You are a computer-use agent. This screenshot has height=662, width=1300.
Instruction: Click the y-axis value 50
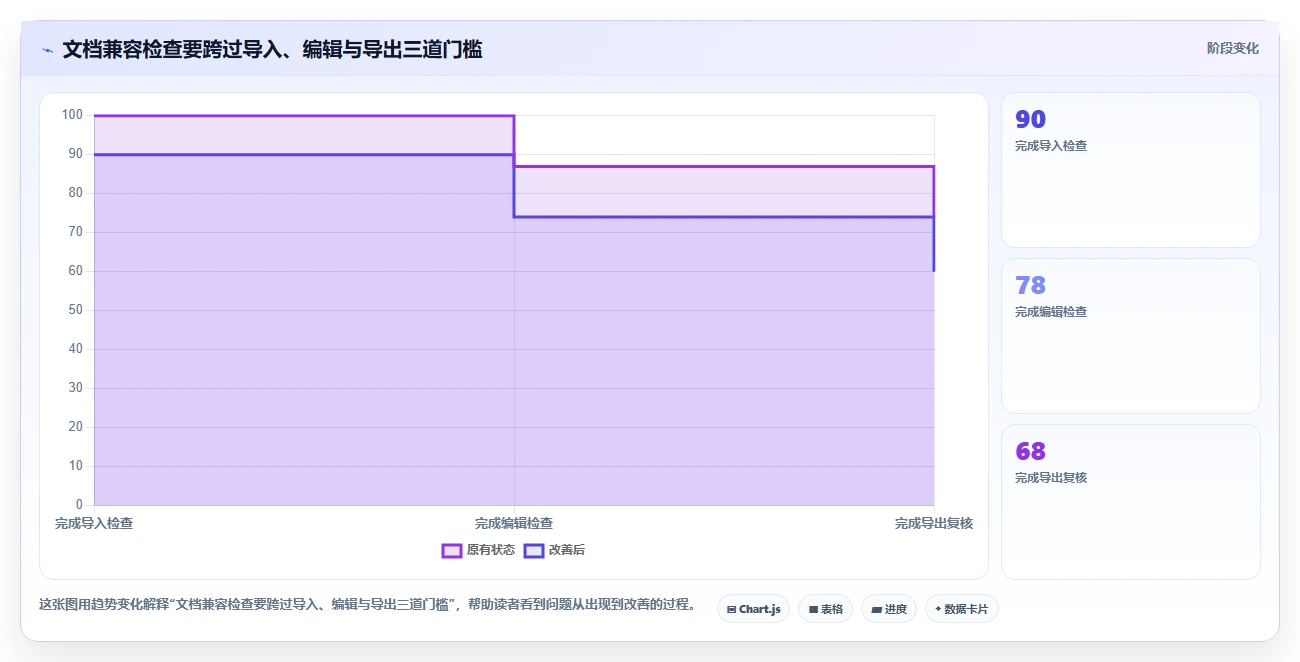[76, 310]
